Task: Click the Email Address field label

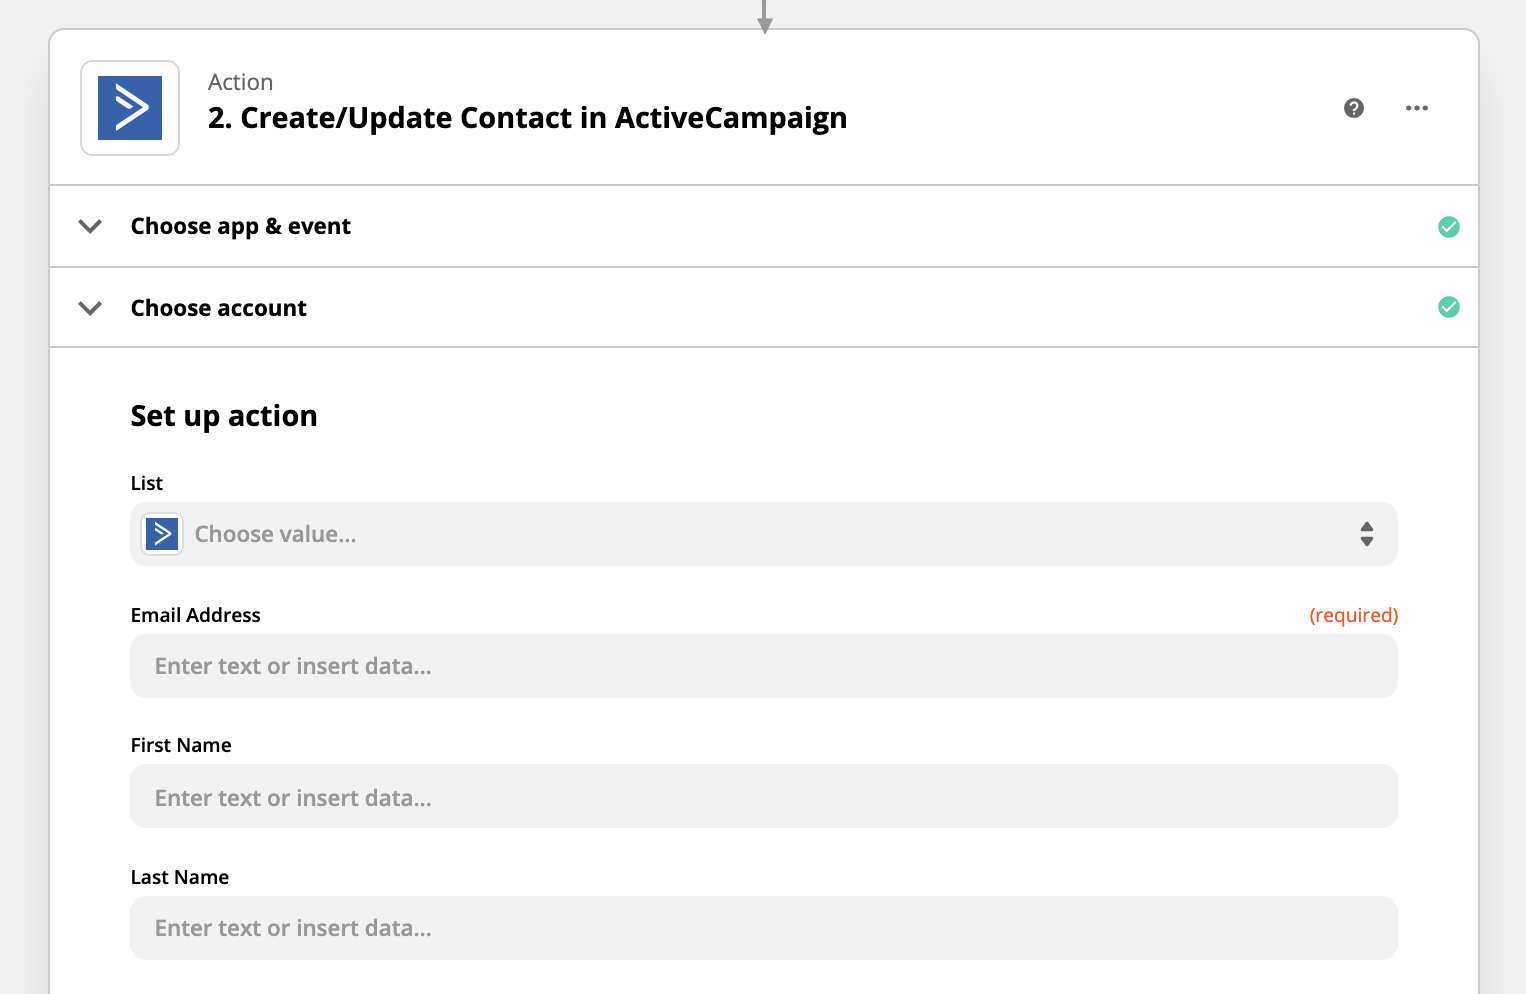Action: pos(196,615)
